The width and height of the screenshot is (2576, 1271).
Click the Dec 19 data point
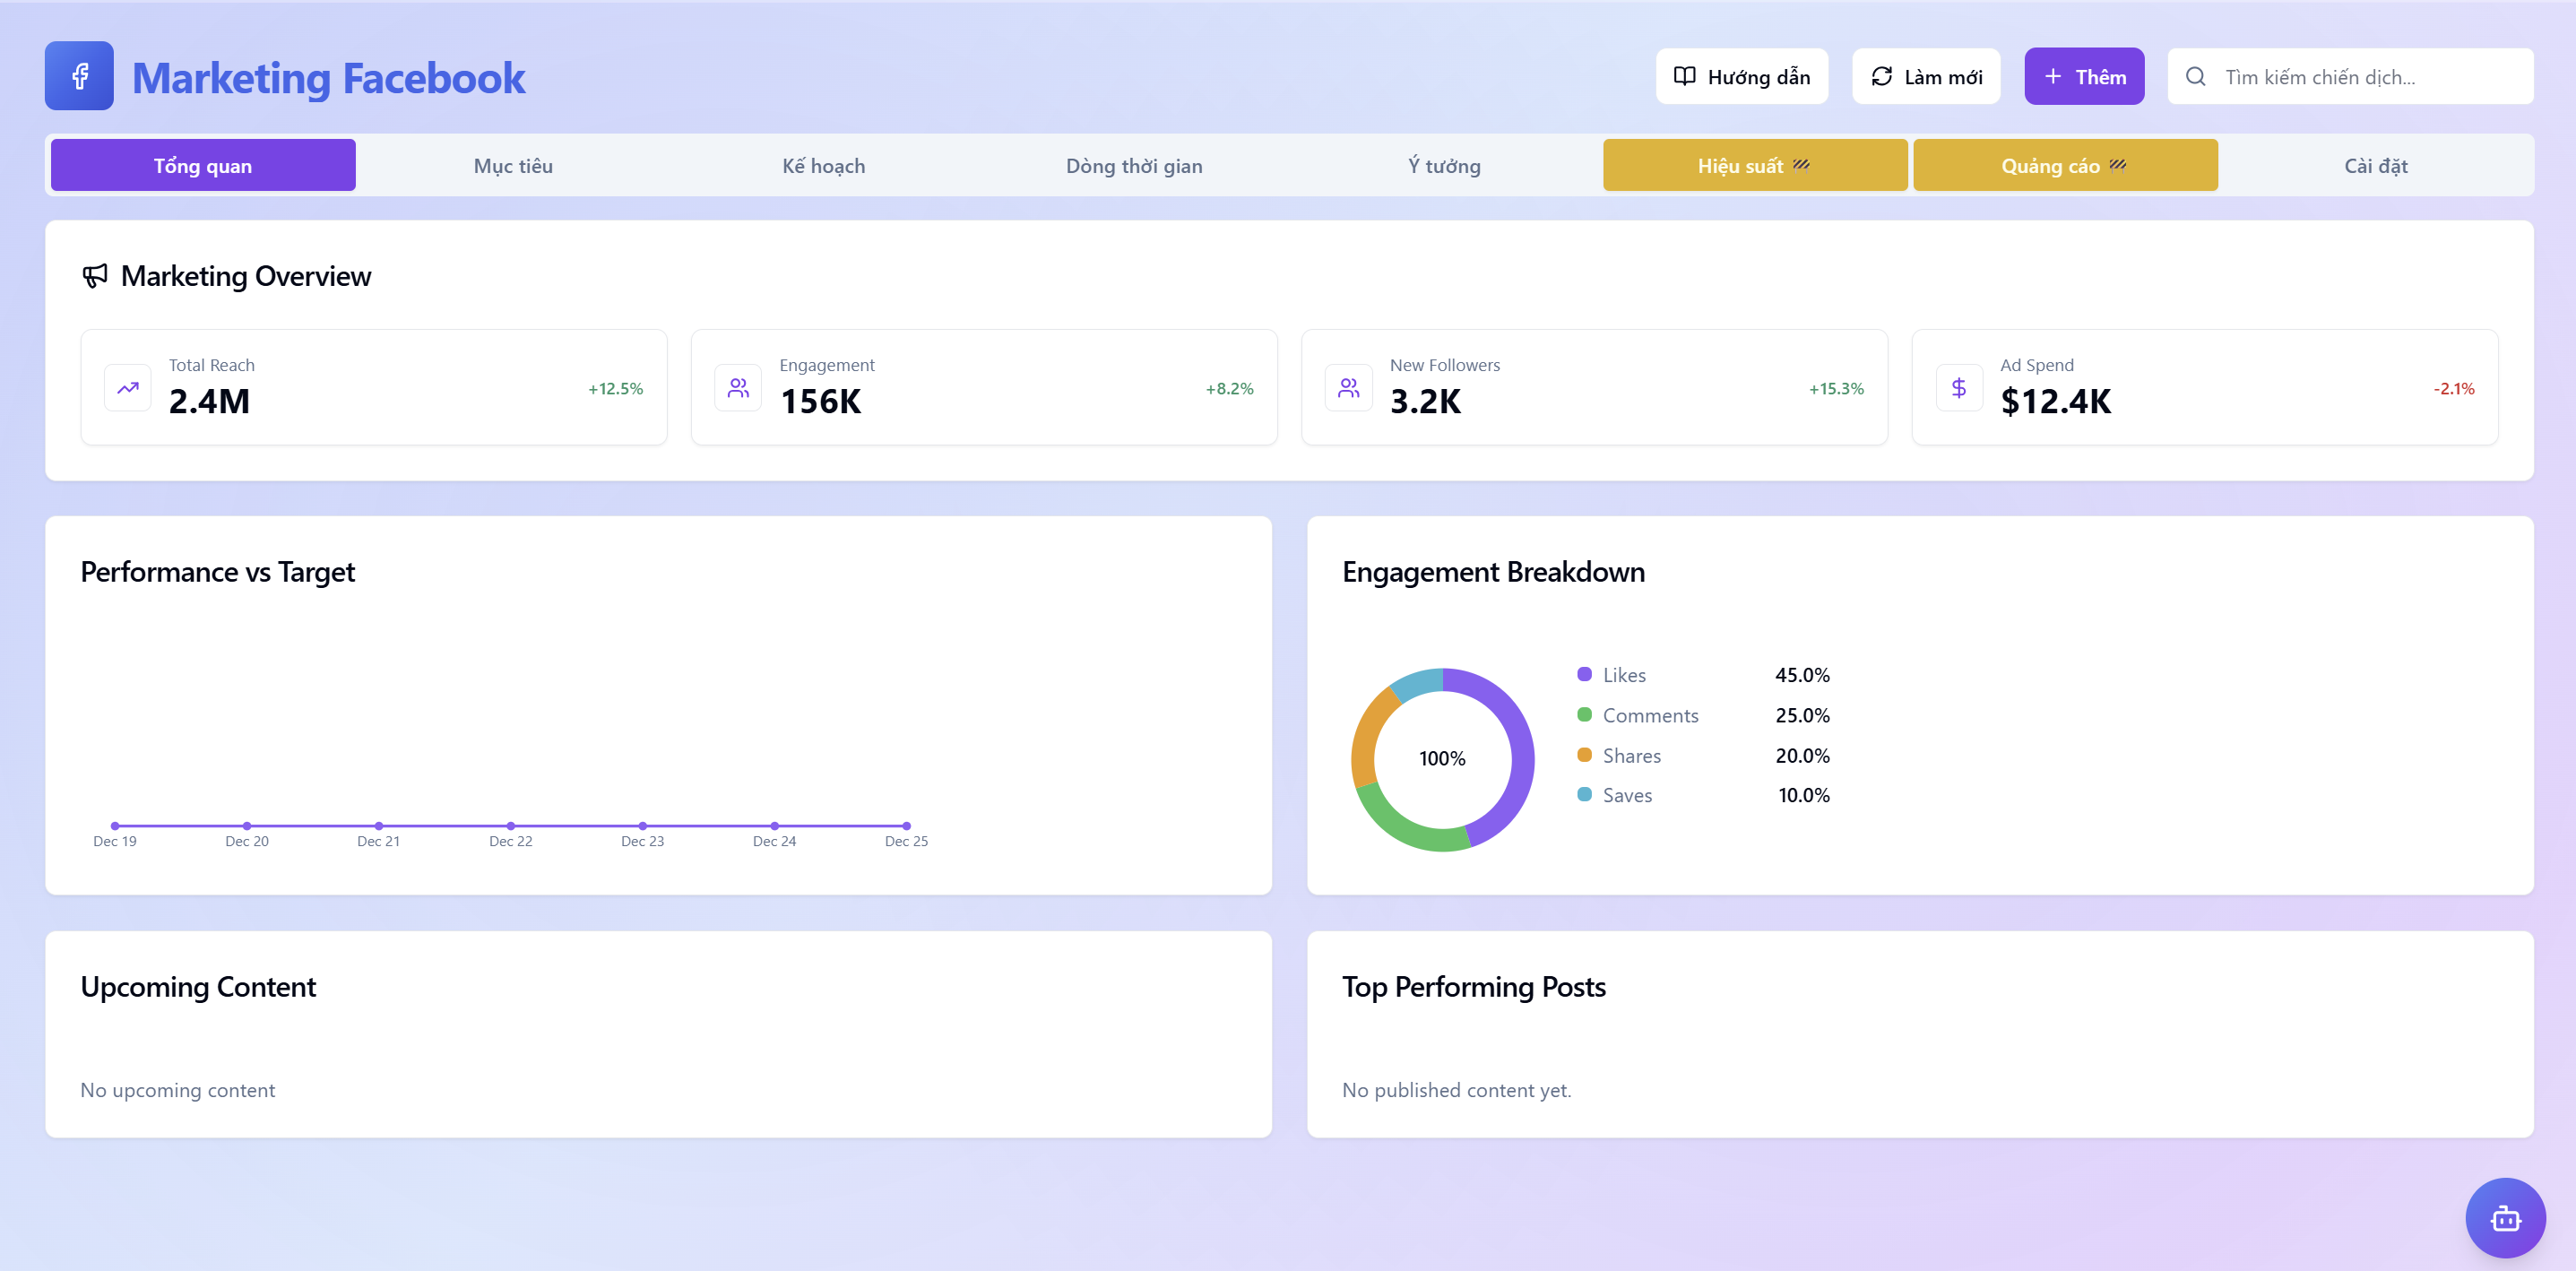pyautogui.click(x=115, y=826)
